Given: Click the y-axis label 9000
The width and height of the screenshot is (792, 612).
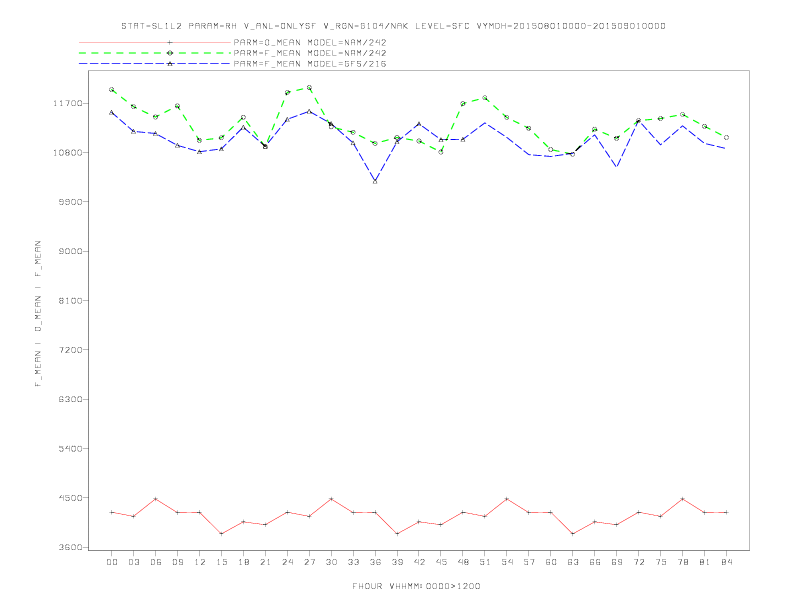Looking at the screenshot, I should [x=70, y=251].
